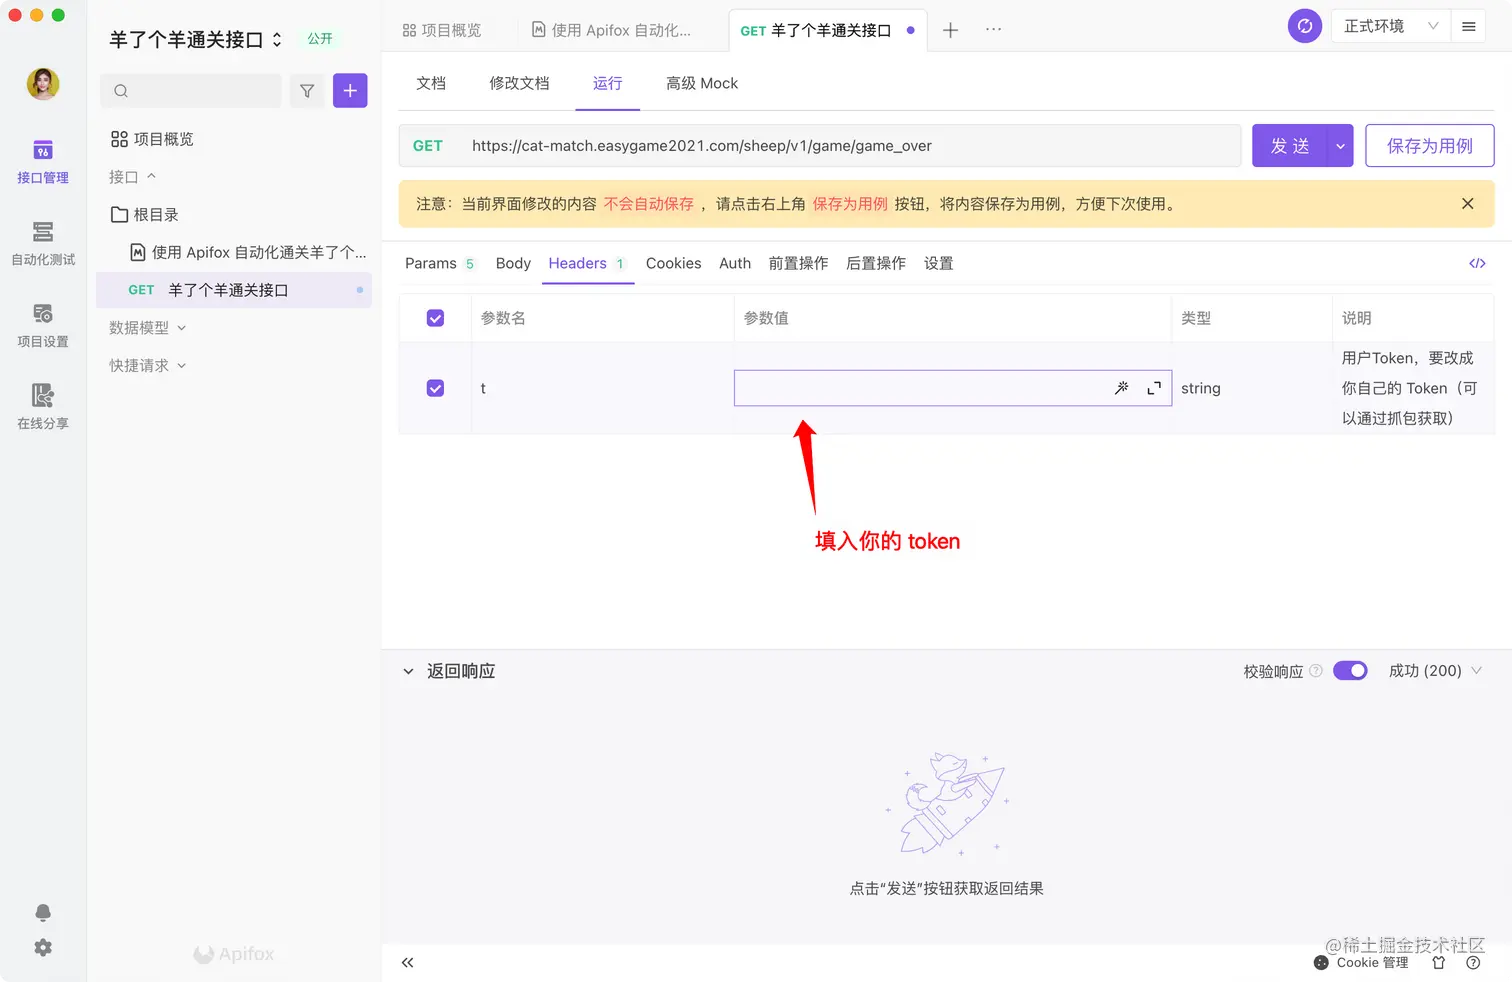Click the 公开 visibility badge
1512x982 pixels.
(320, 39)
